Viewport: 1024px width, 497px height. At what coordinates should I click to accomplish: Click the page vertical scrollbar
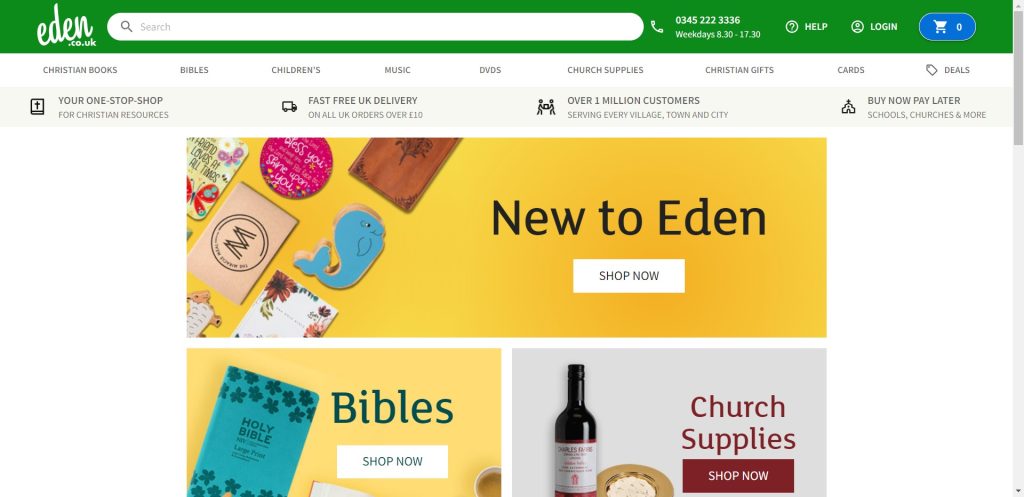1018,248
